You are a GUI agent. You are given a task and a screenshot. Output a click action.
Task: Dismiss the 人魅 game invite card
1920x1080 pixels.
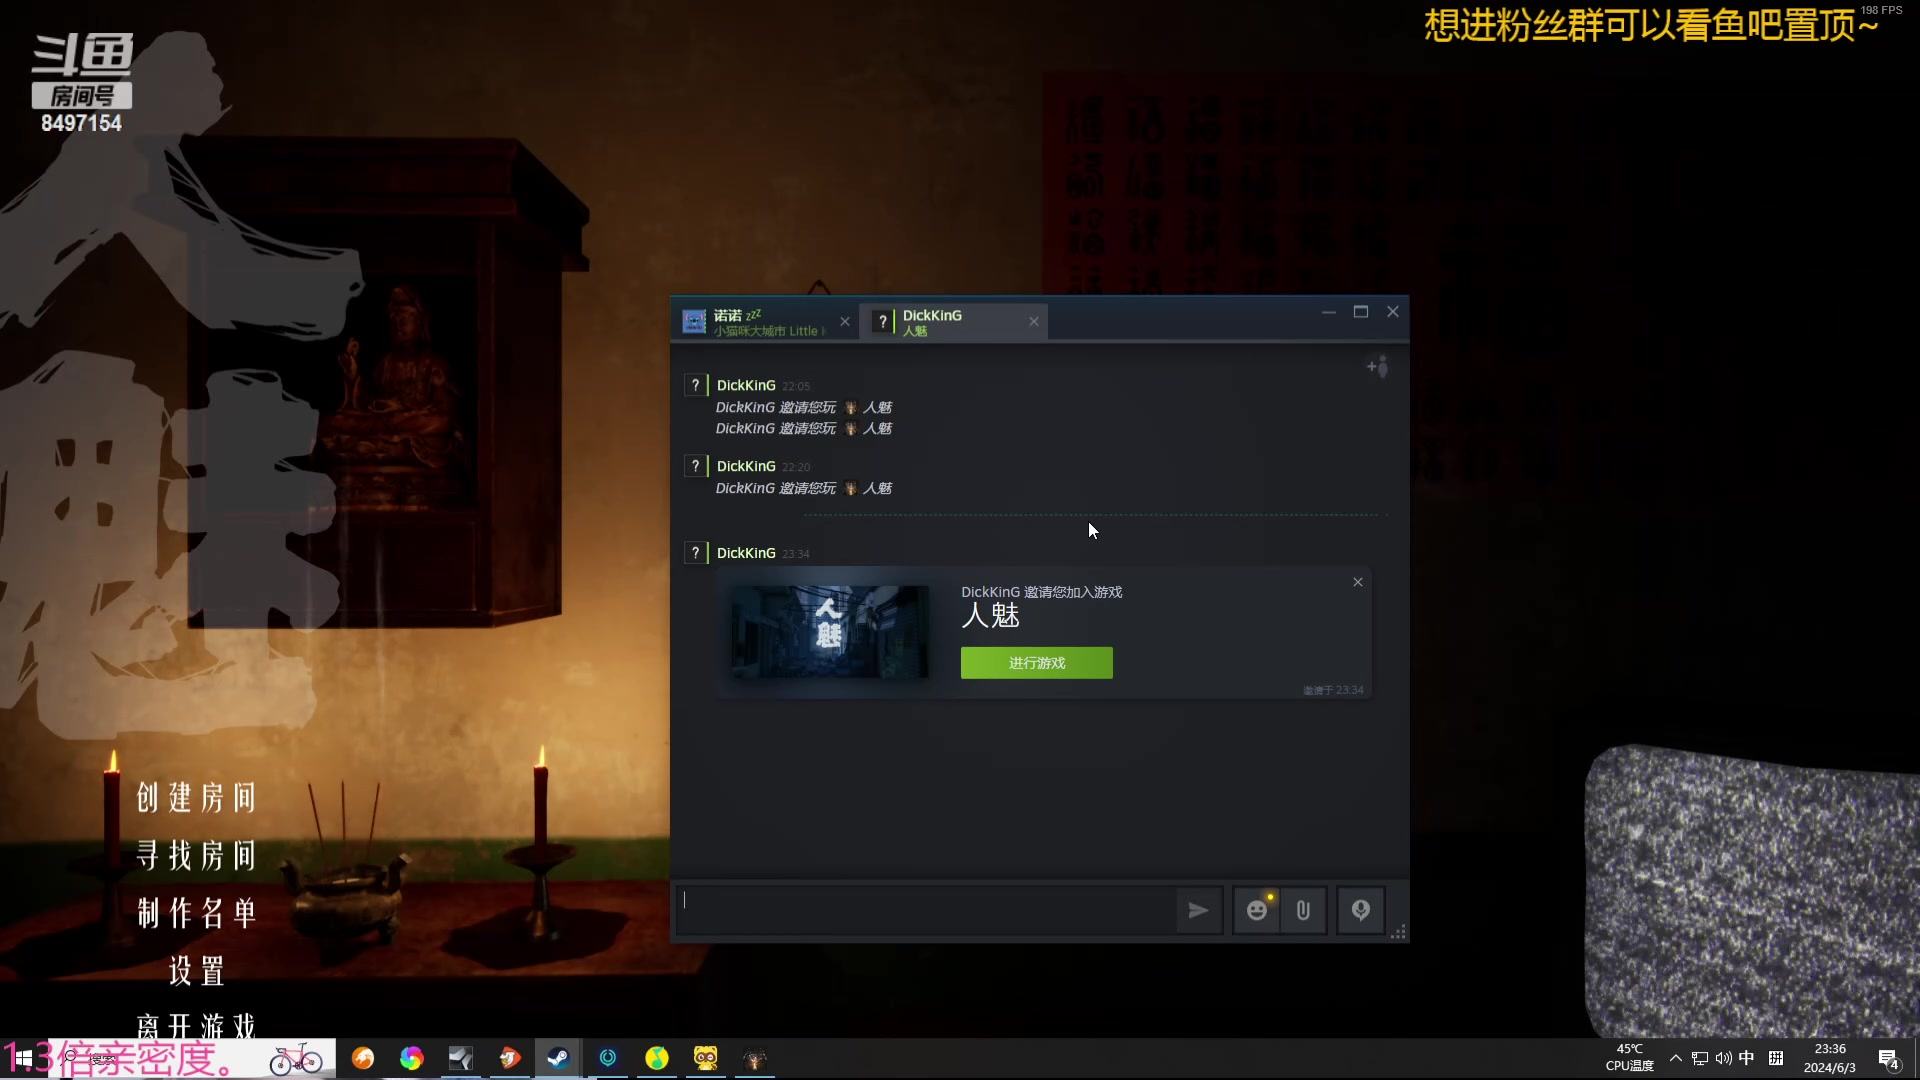point(1358,582)
